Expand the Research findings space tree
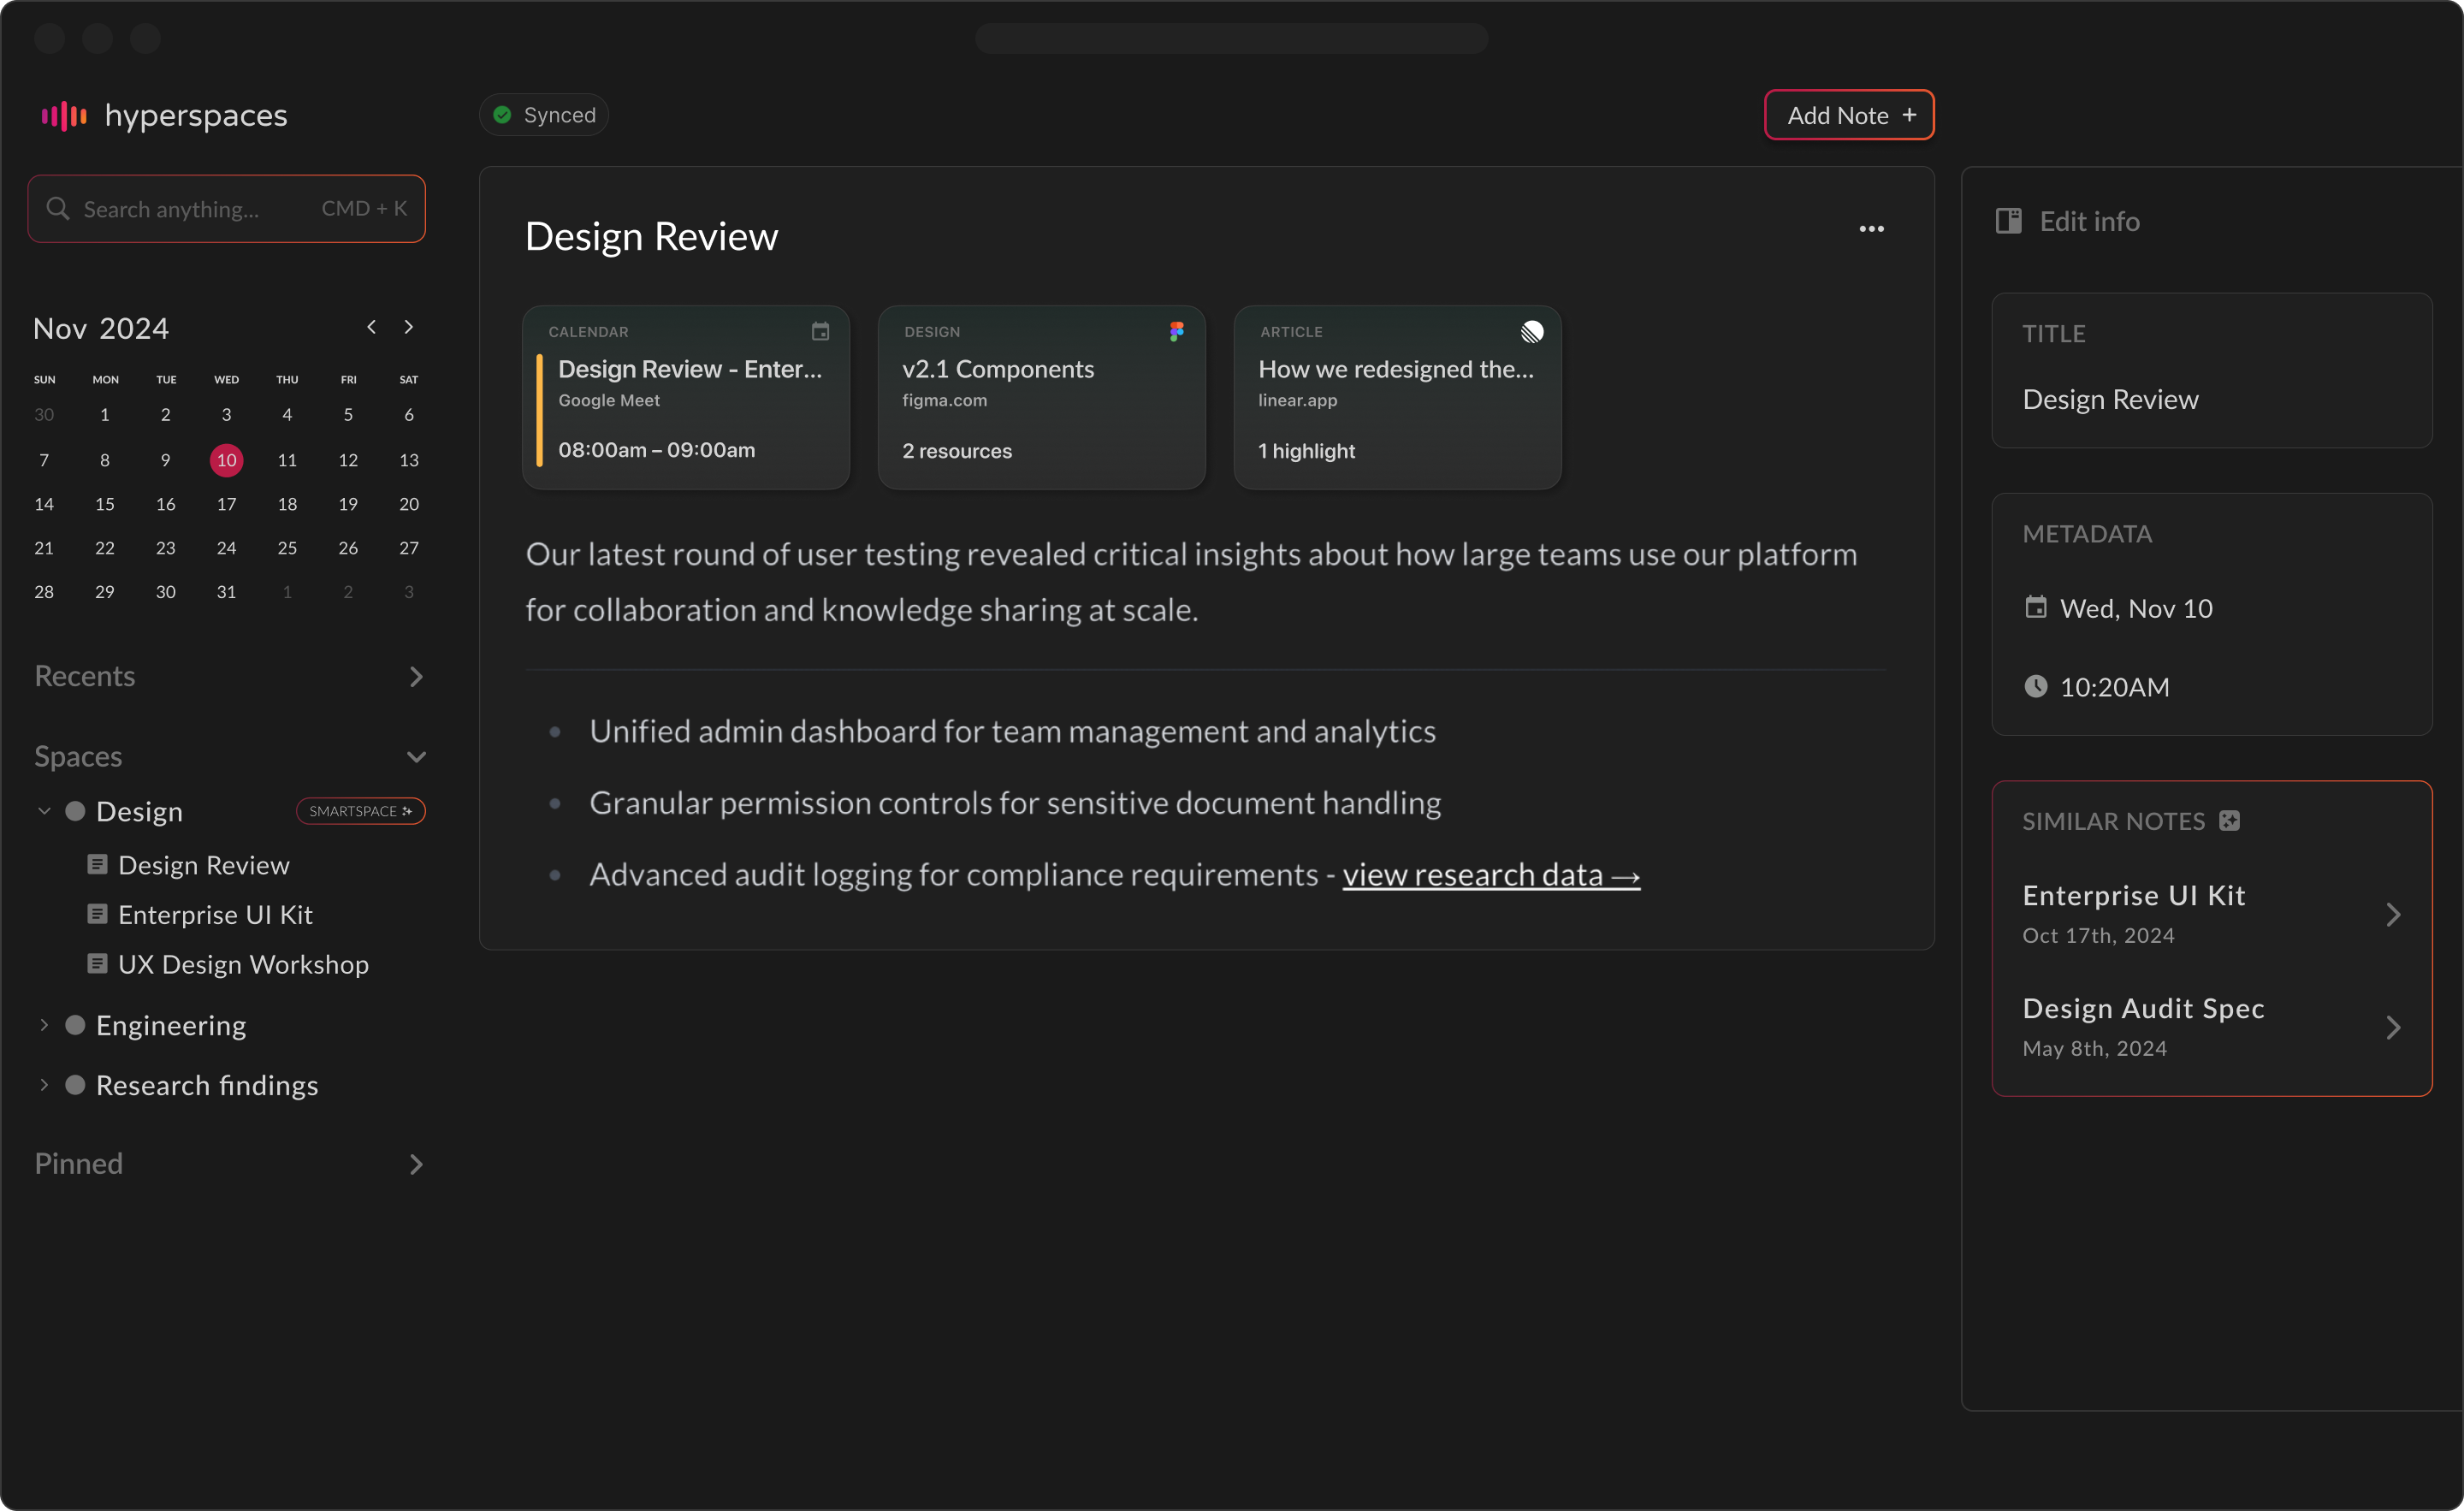Viewport: 2464px width, 1511px height. 44,1085
